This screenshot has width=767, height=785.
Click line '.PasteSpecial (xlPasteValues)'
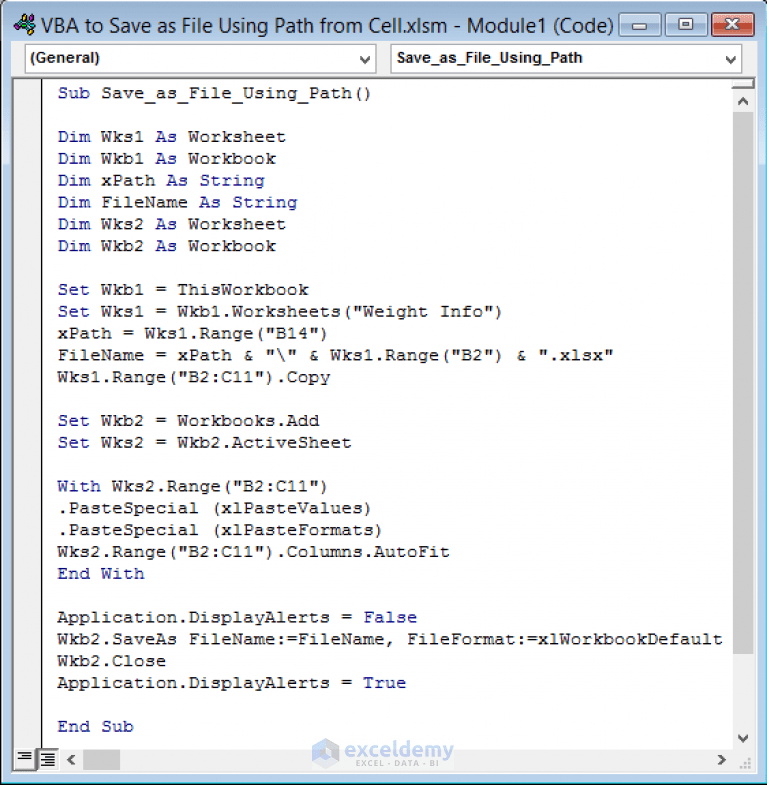[214, 509]
